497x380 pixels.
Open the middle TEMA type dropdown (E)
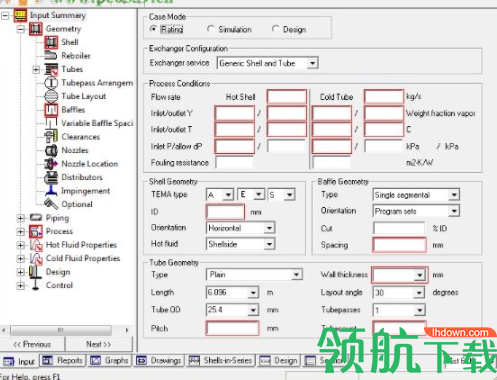(259, 194)
